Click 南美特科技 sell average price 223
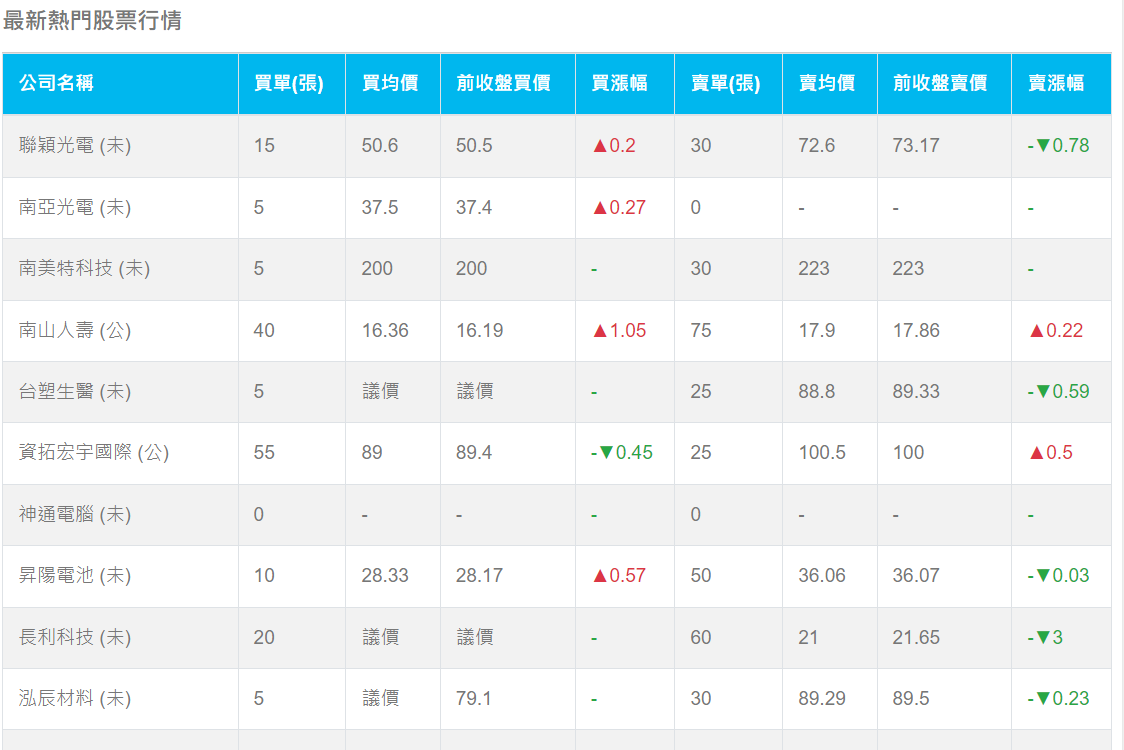 pos(814,269)
